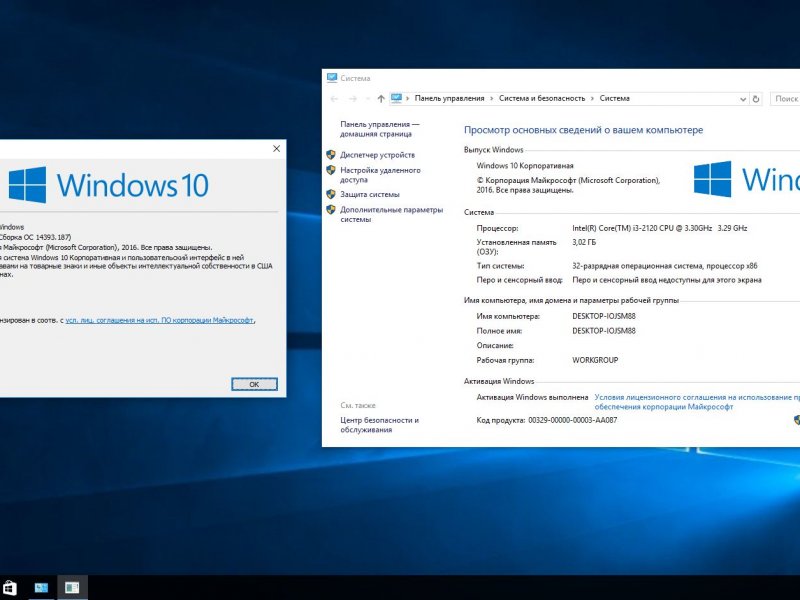The width and height of the screenshot is (800, 600).
Task: Select the Полное имя value DESKTOP-IOJSM88
Action: tap(604, 331)
